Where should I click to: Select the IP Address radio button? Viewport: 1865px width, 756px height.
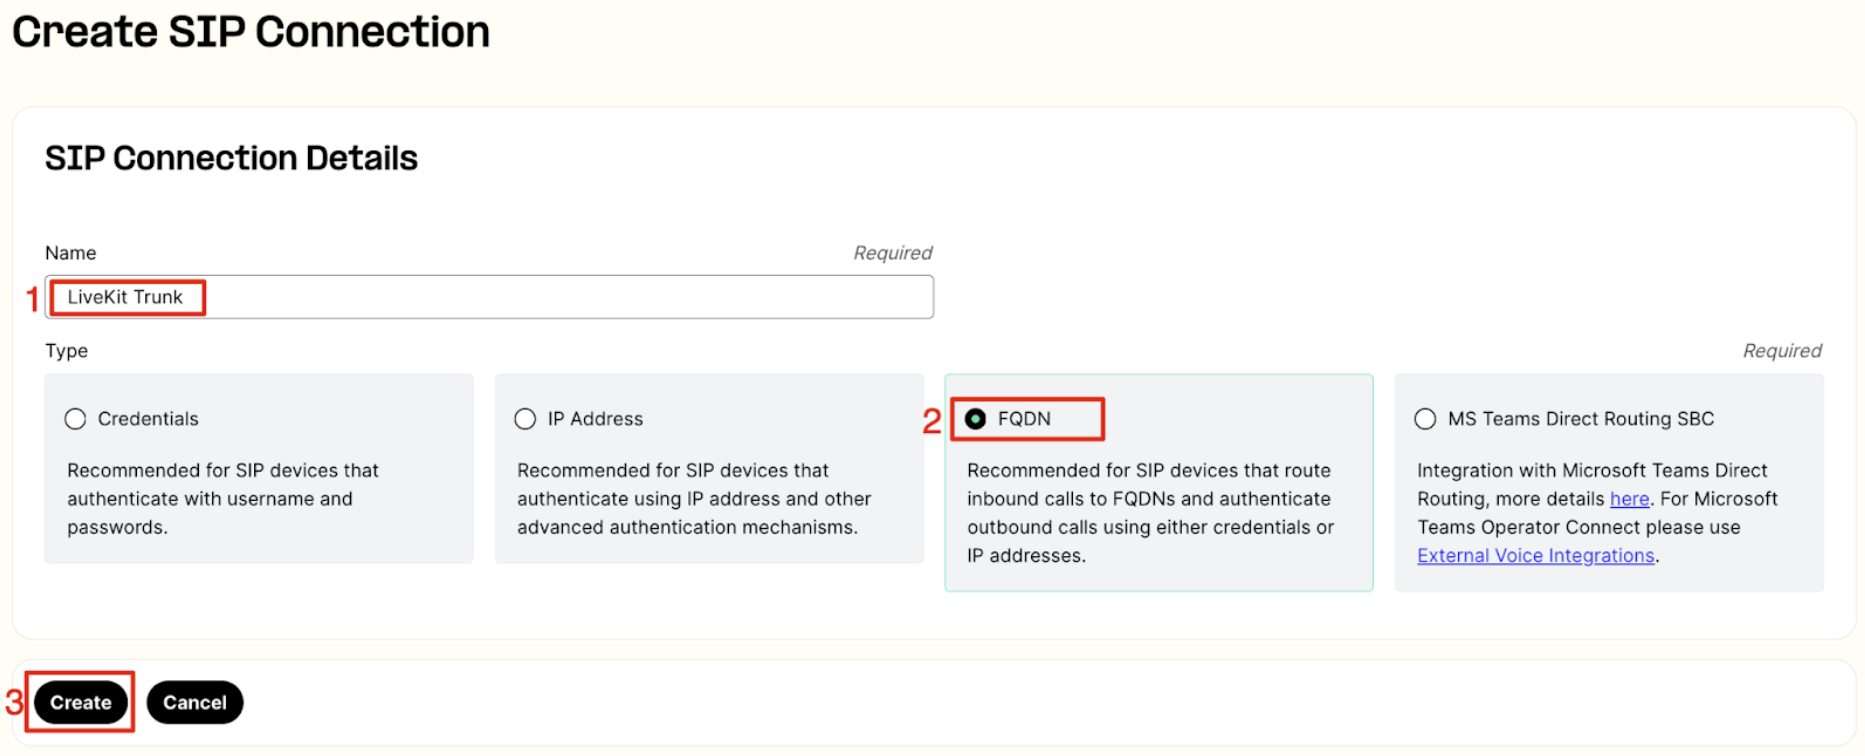[525, 419]
